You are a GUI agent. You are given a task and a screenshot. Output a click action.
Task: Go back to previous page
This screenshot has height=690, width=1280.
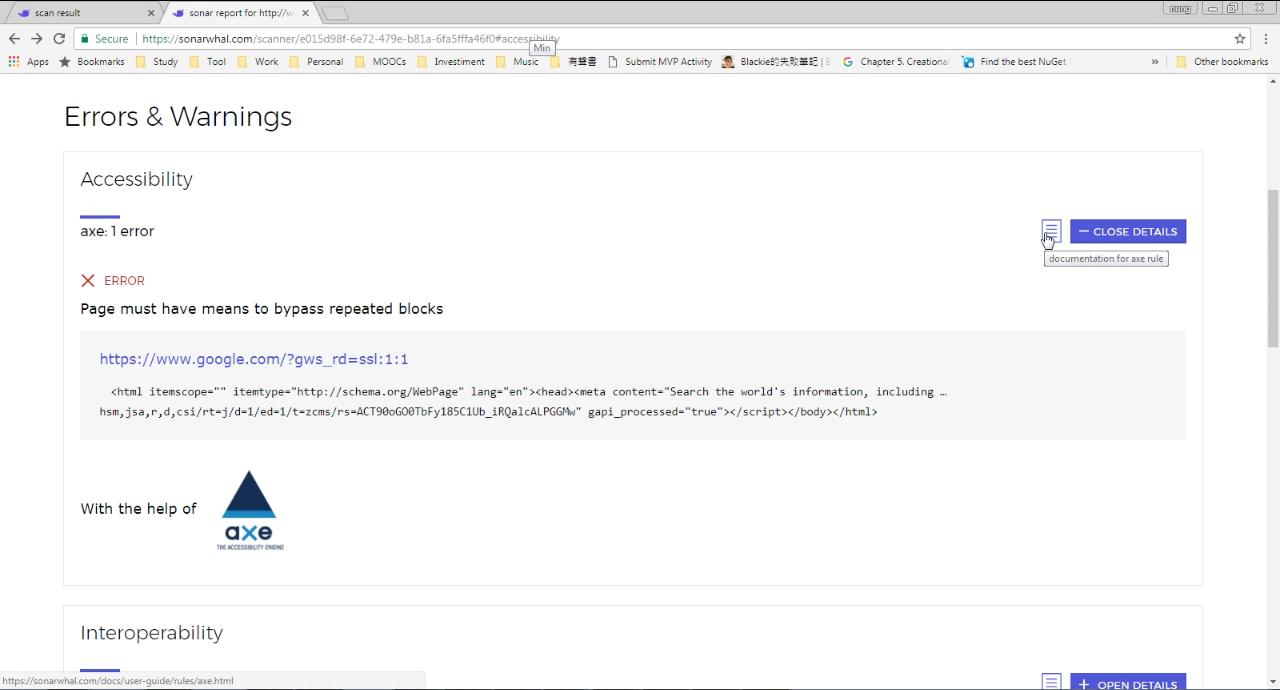pyautogui.click(x=14, y=39)
